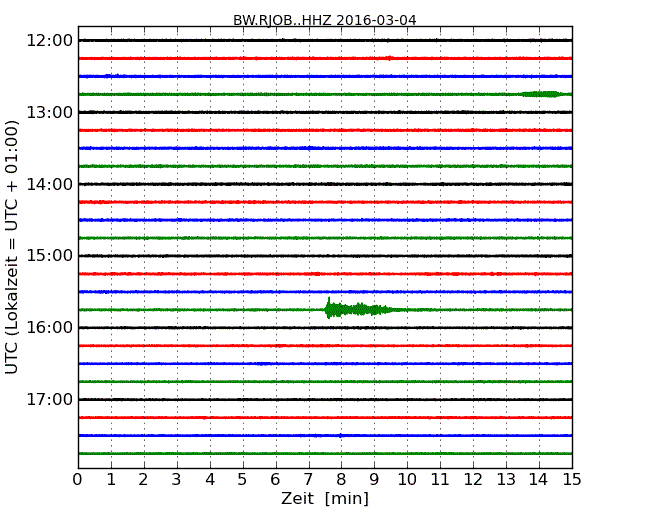Viewport: 650px width, 520px height.
Task: Click the small green signal burst before 13:00
Action: click(x=541, y=94)
